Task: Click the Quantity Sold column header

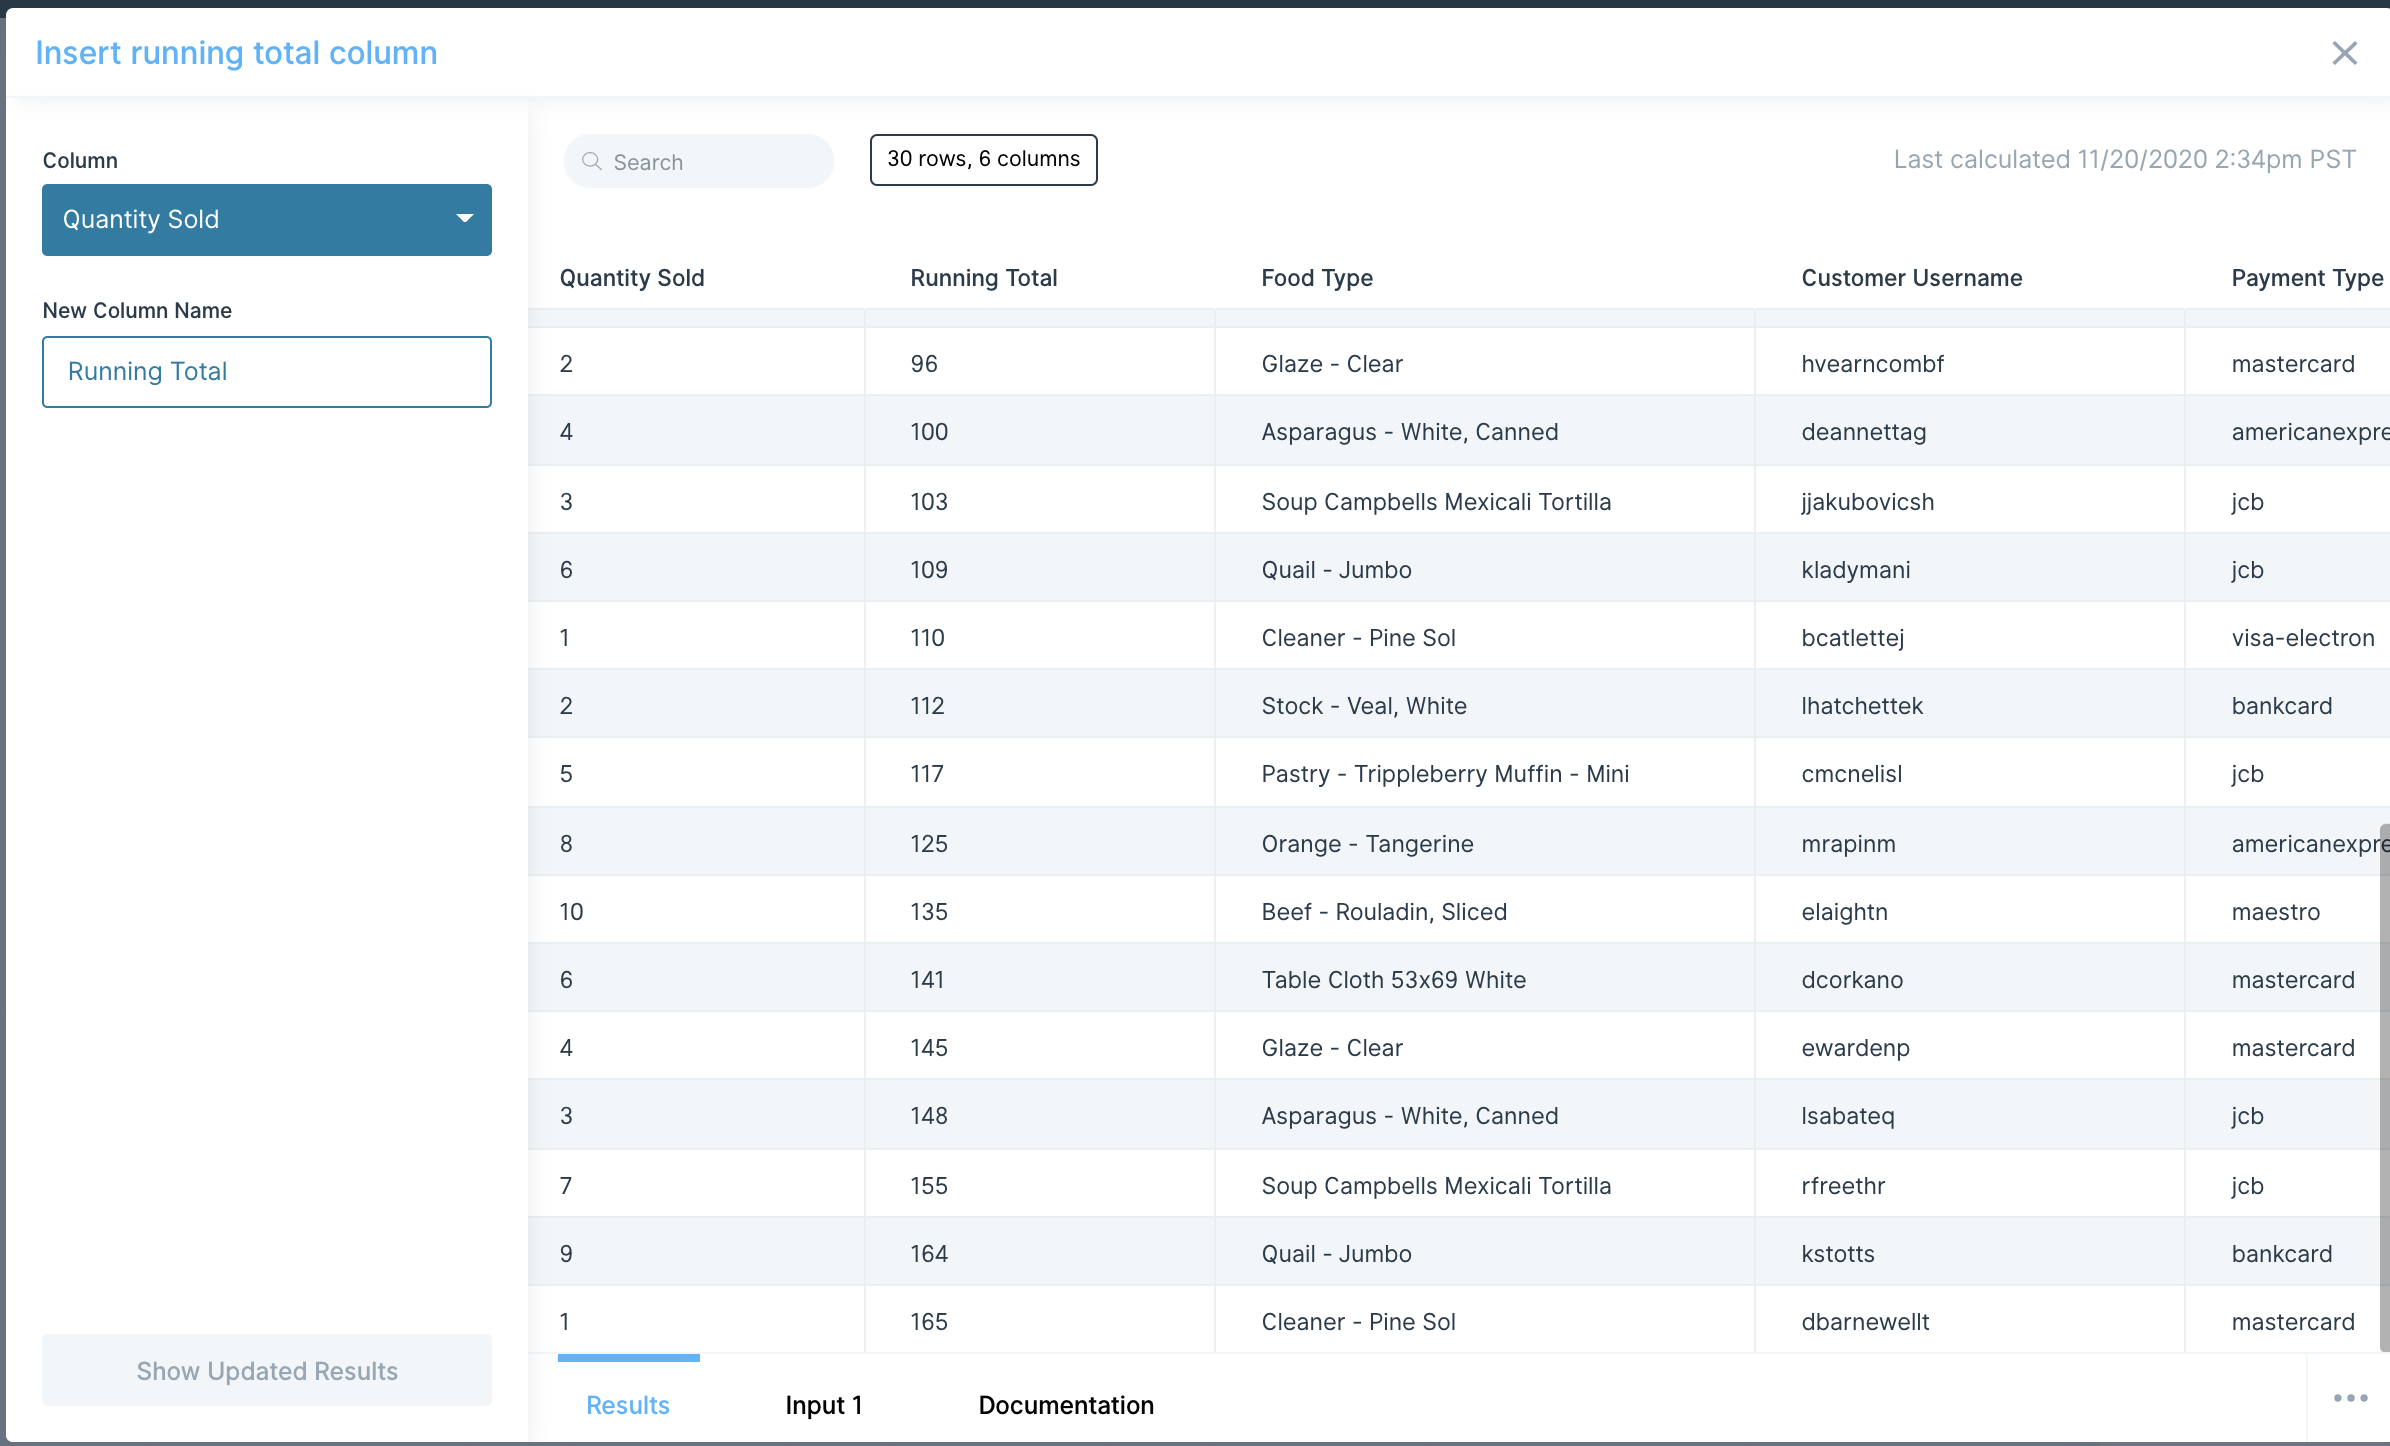Action: [x=632, y=278]
